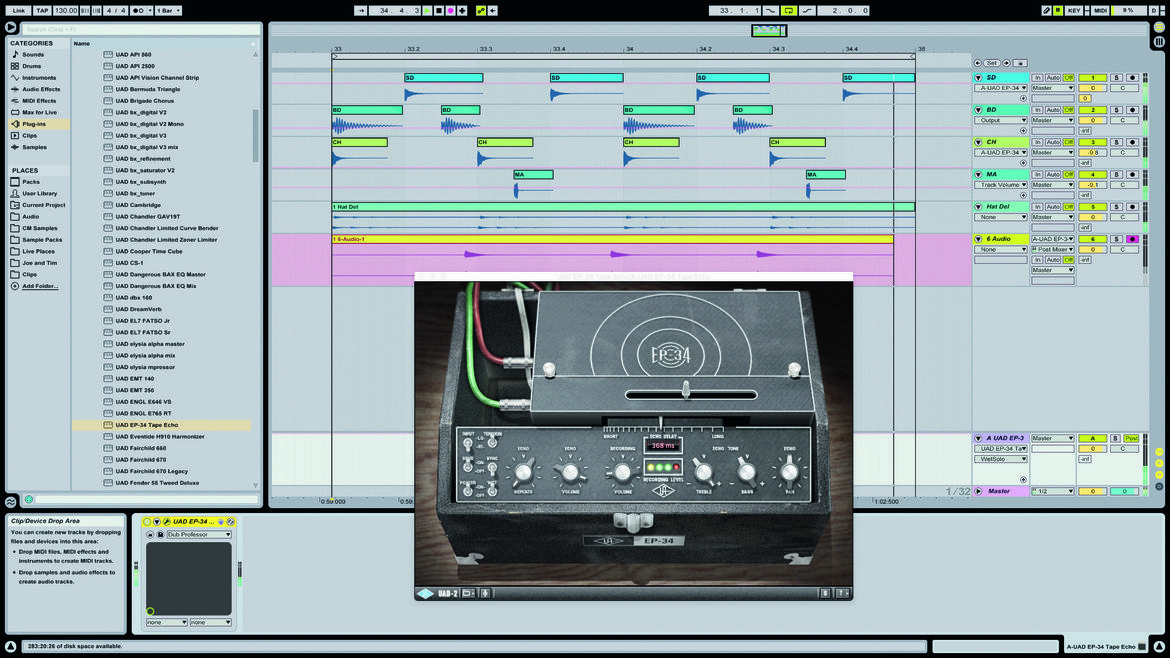Click the browser preview play icon
1170x658 pixels.
10,28
